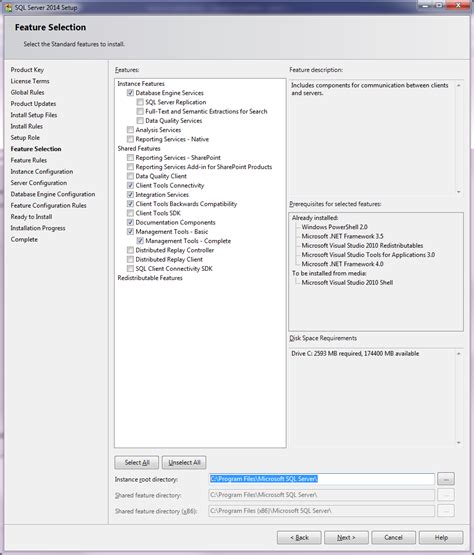
Task: Check SQL Client Connectivity SDK
Action: point(130,268)
